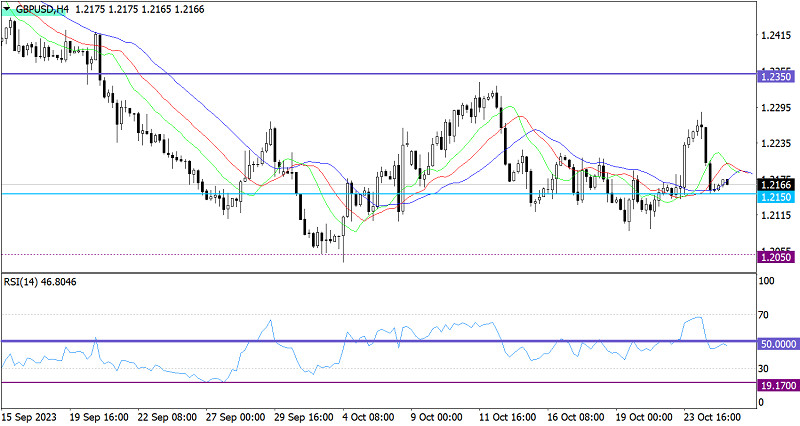Click the current price 1.2166 tag
Screen dimensions: 800x426
[776, 184]
